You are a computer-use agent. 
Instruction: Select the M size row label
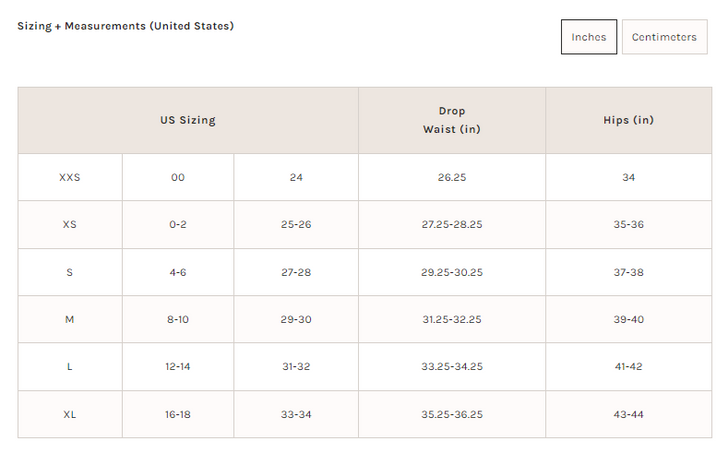[70, 319]
